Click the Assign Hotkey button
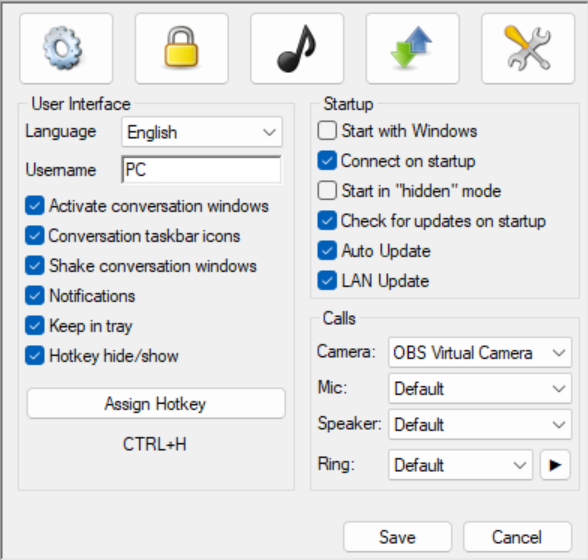The width and height of the screenshot is (588, 560). [156, 404]
